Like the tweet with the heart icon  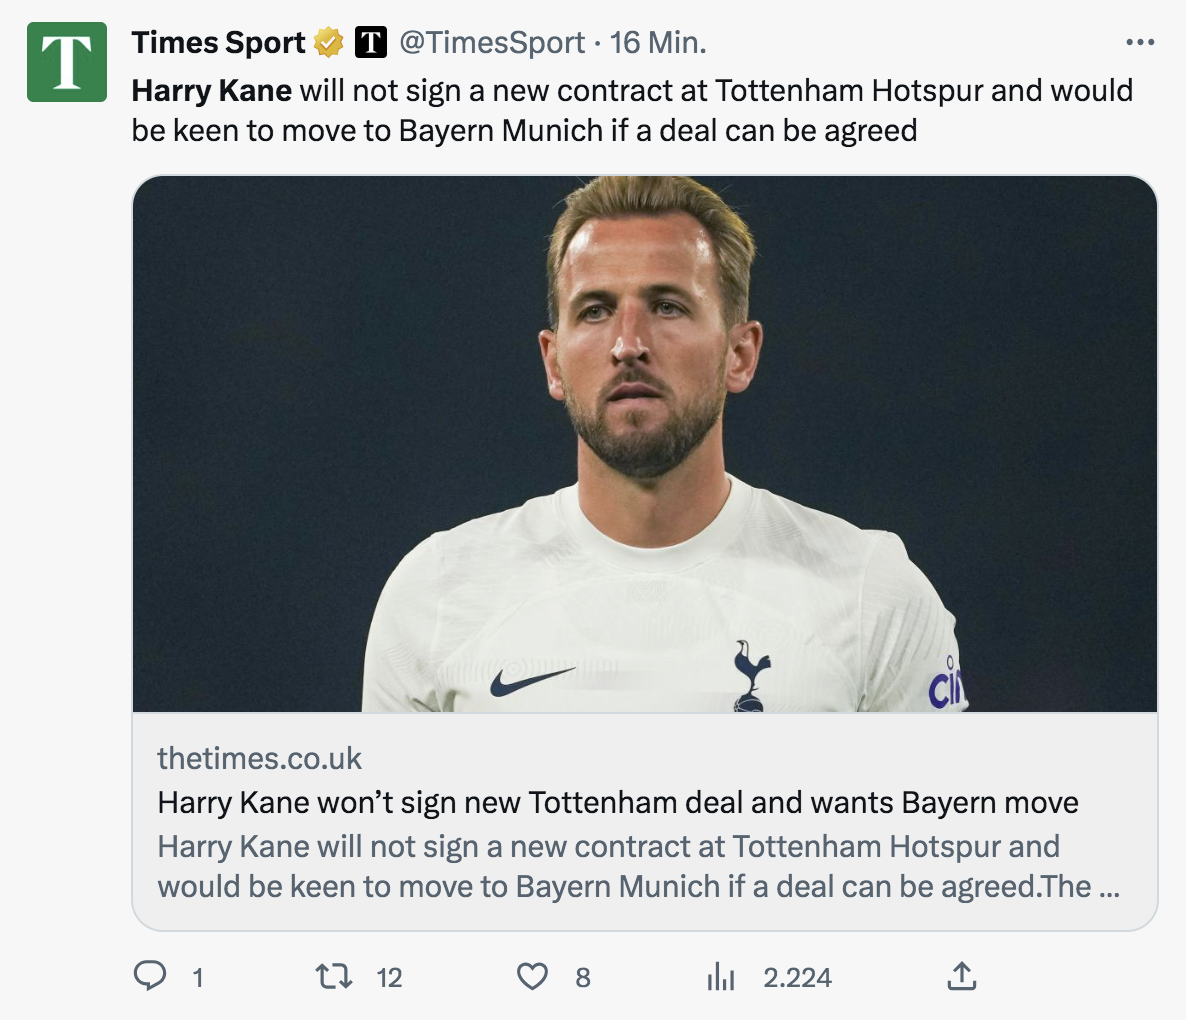coord(532,976)
